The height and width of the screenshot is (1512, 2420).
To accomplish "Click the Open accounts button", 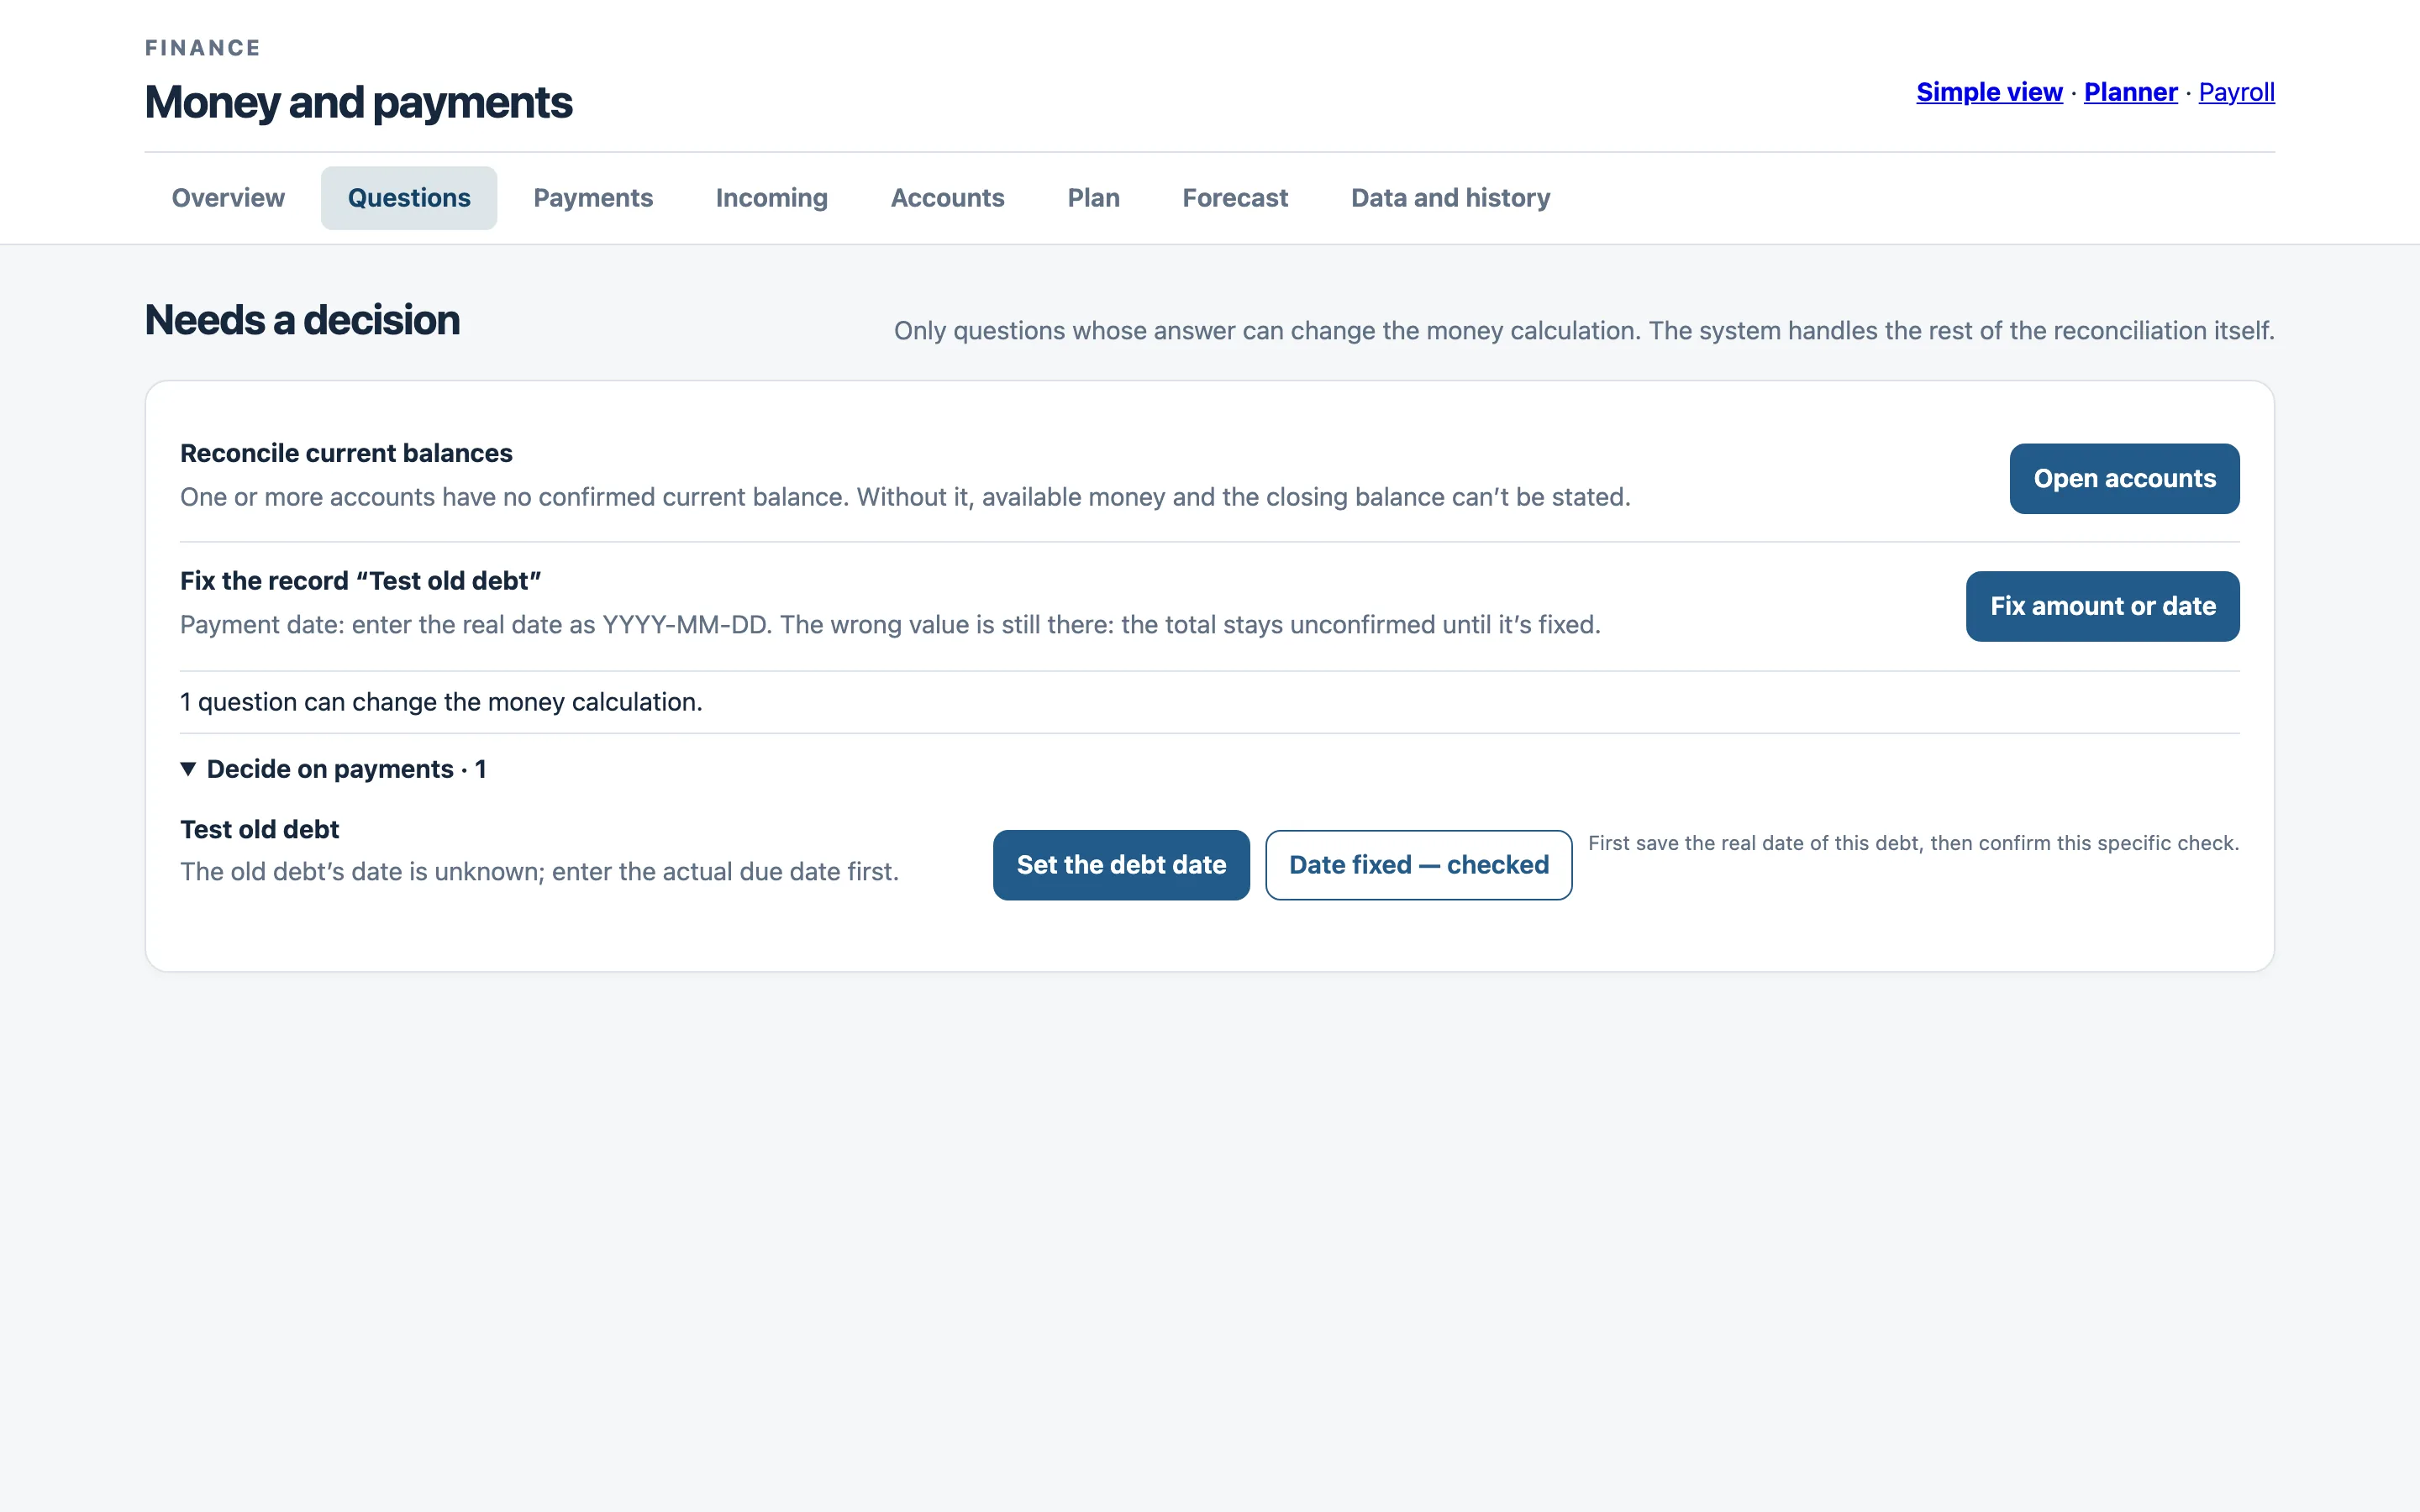I will click(x=2124, y=479).
